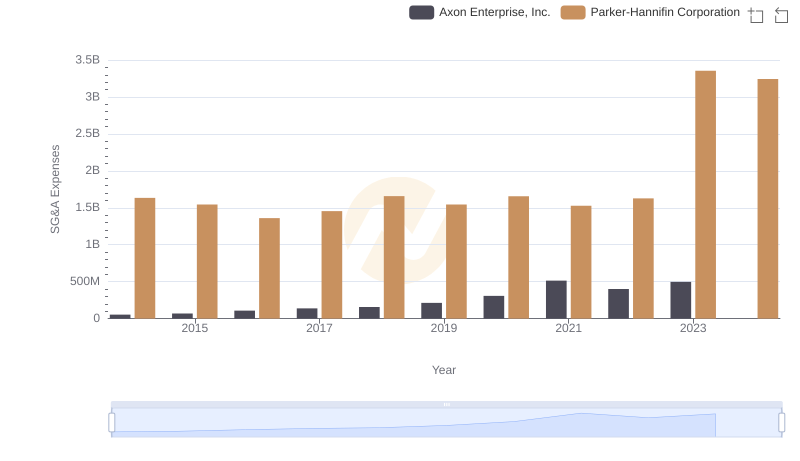
Task: Click the Parker-Hannifin tan legend swatch
Action: pyautogui.click(x=573, y=12)
